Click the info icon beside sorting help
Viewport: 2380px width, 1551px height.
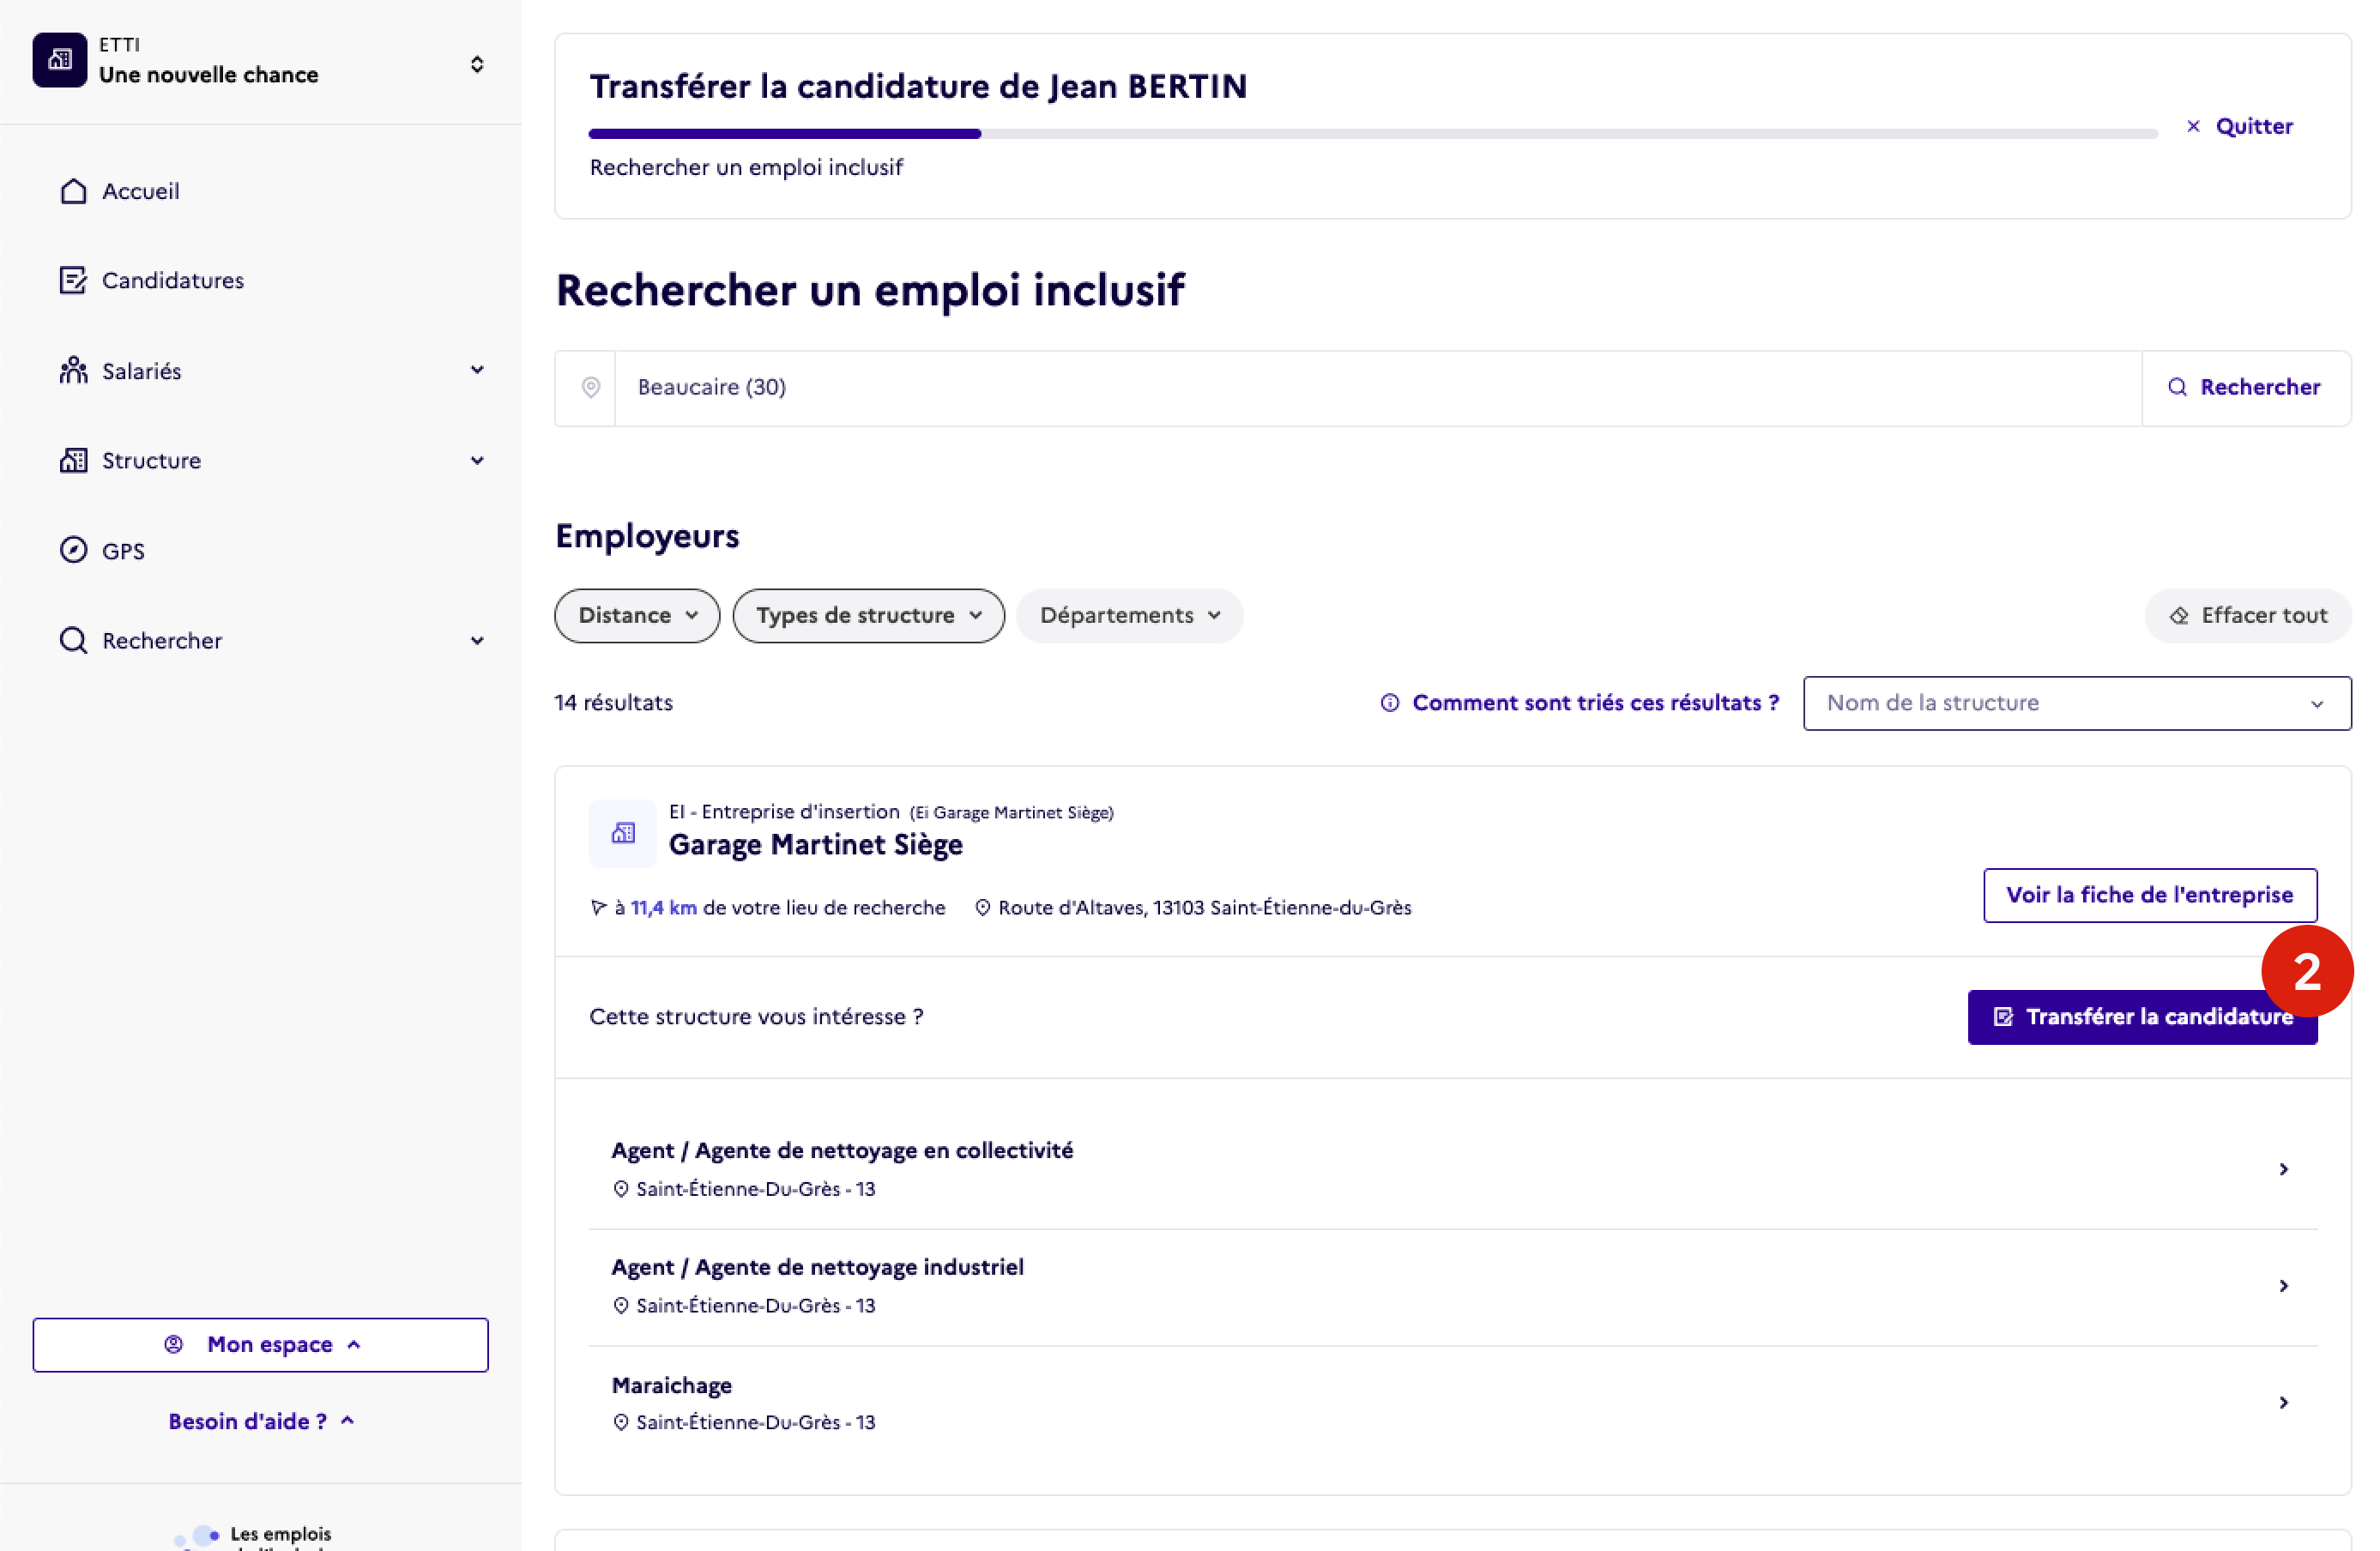1390,703
